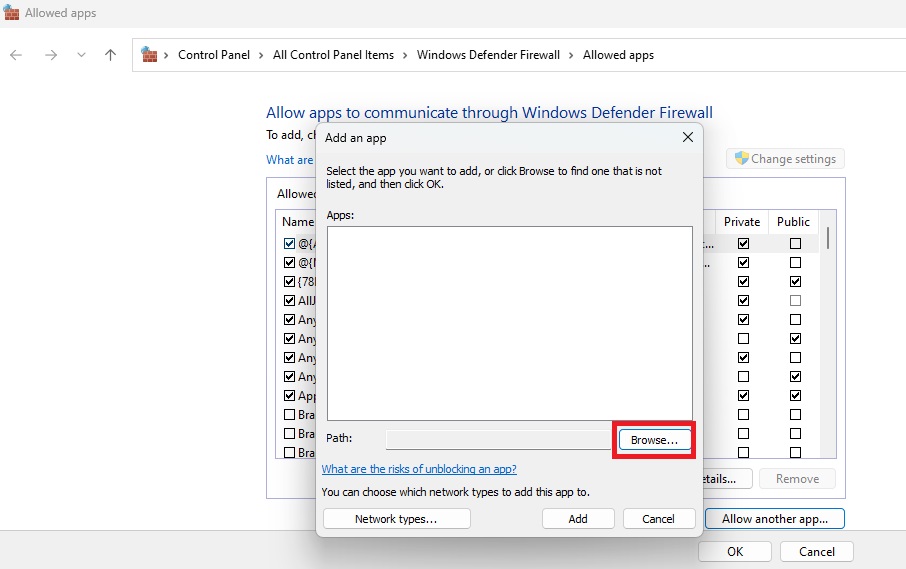The image size is (906, 569).
Task: Expand chevron after All Control Panel Items
Action: pos(404,55)
